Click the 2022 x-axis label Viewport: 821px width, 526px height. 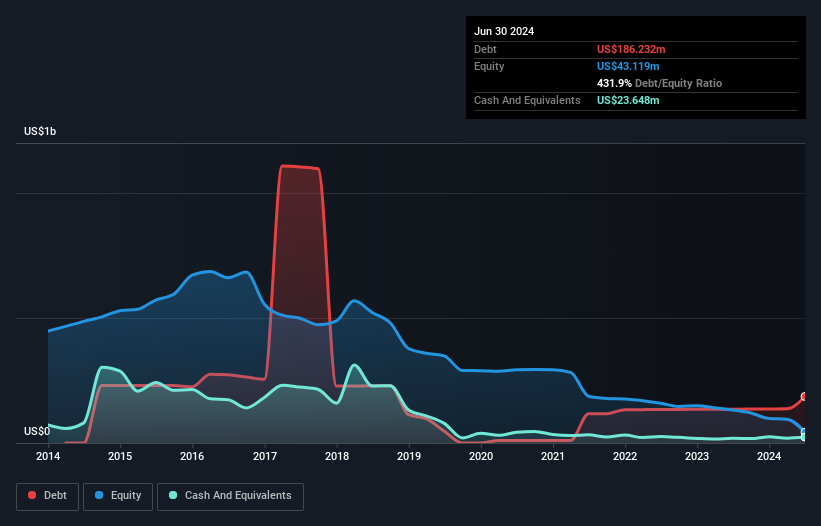(625, 456)
